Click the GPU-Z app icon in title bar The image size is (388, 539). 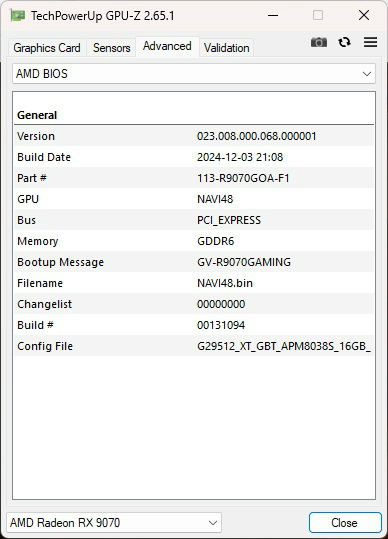pyautogui.click(x=18, y=15)
